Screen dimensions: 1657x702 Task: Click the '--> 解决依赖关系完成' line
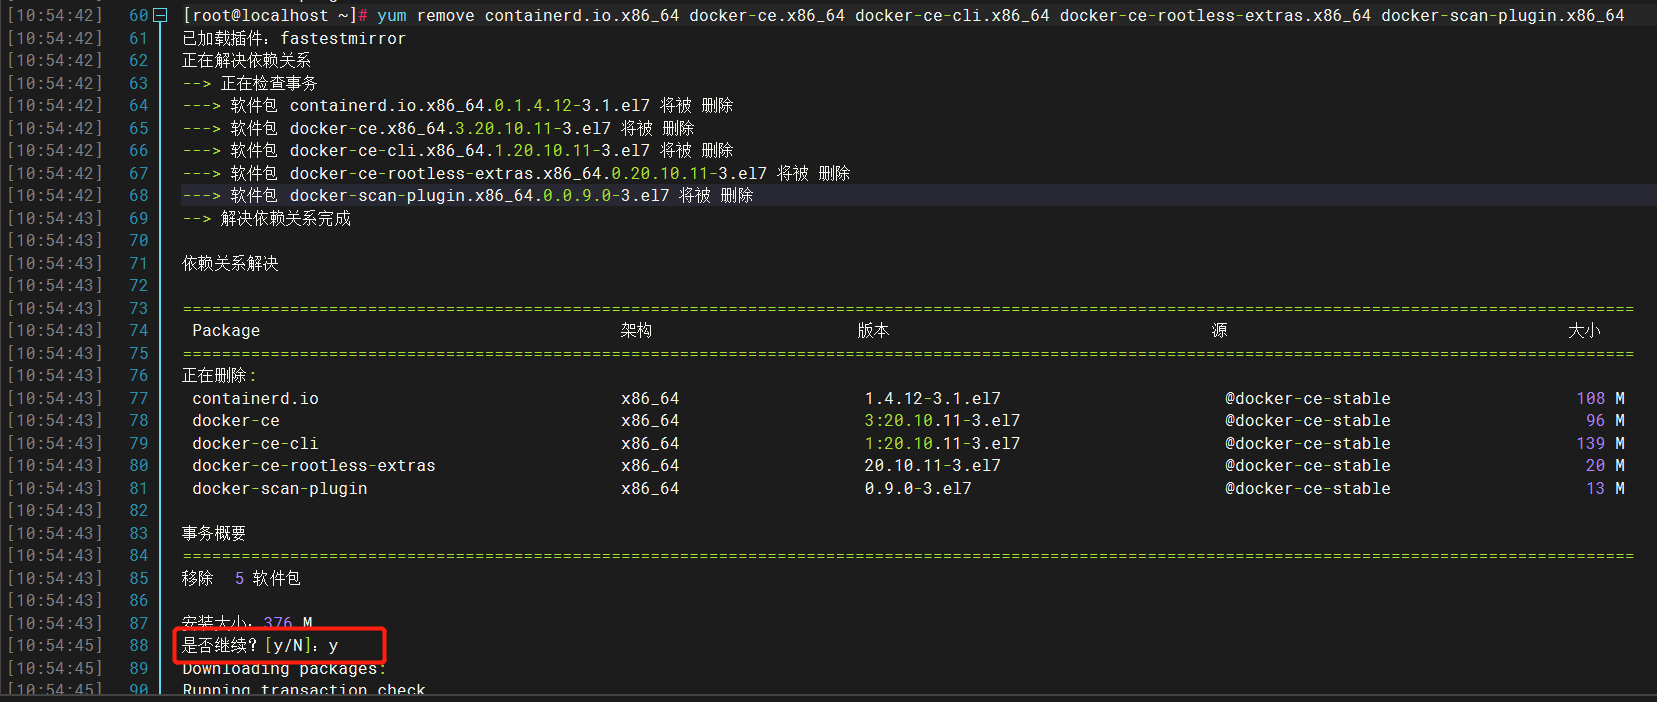[267, 218]
